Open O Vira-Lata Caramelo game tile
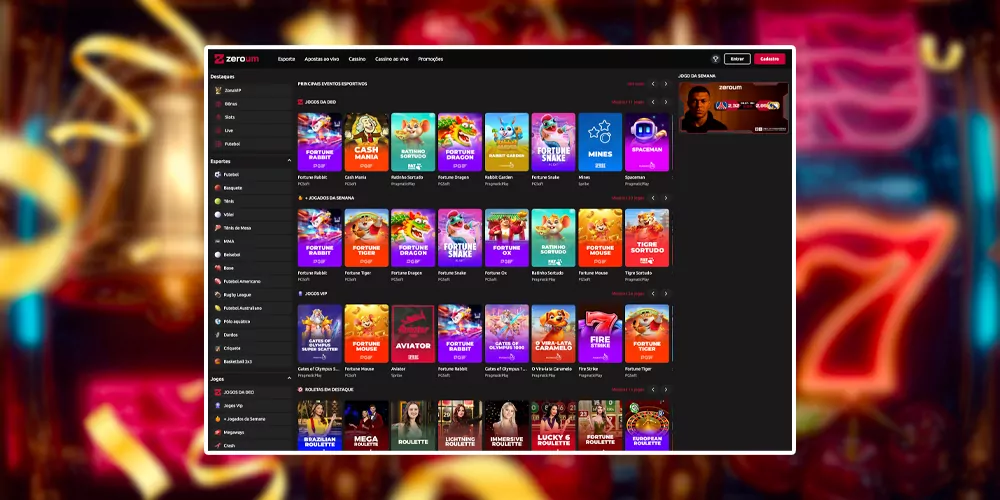This screenshot has height=500, width=1000. [x=554, y=334]
